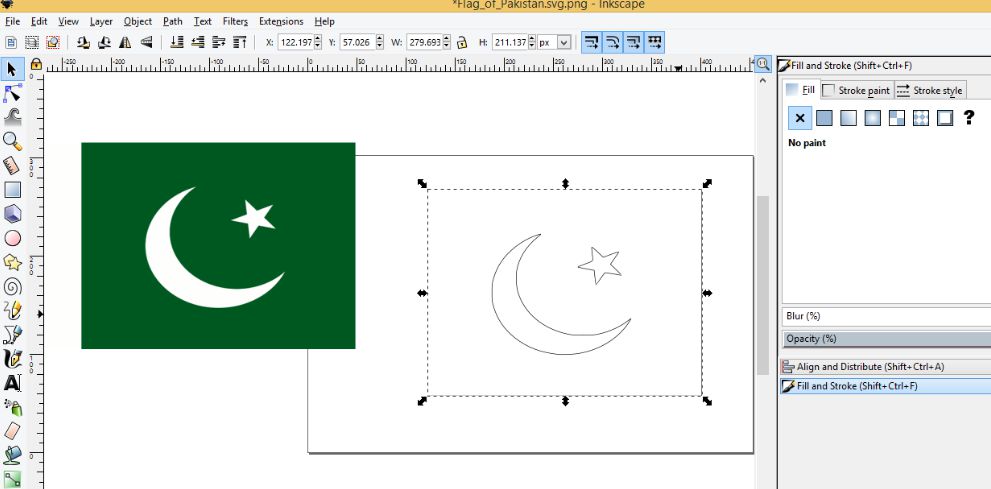Toggle scale stroke width with object

click(592, 42)
